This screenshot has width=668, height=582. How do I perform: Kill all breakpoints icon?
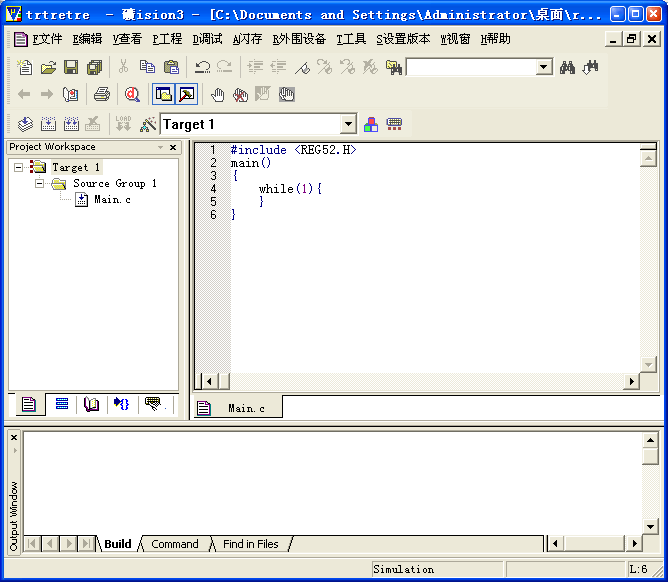tap(241, 94)
